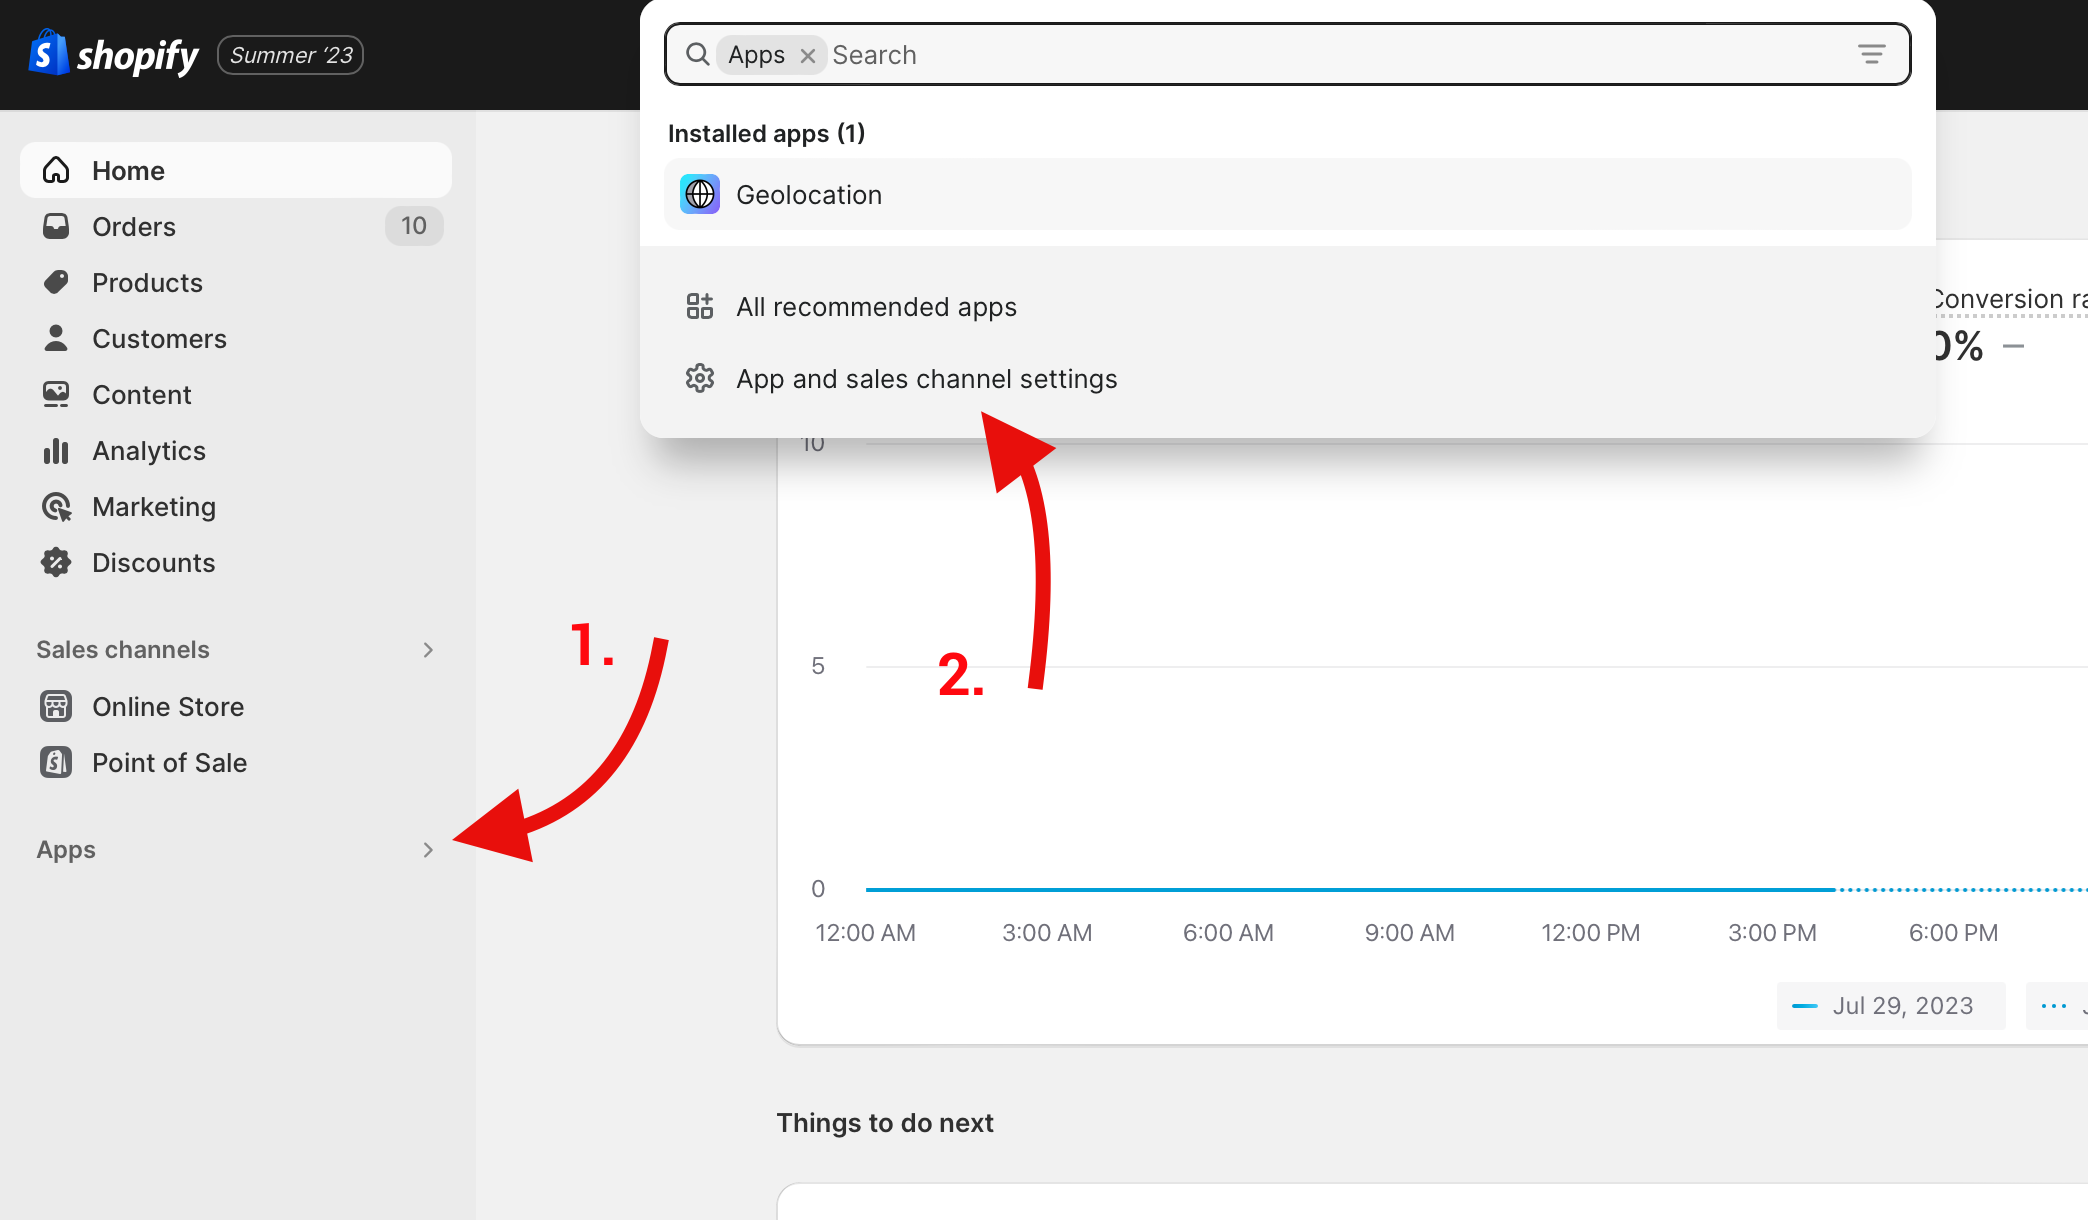The height and width of the screenshot is (1220, 2088).
Task: Click the 6:00 AM axis label
Action: tap(1228, 933)
